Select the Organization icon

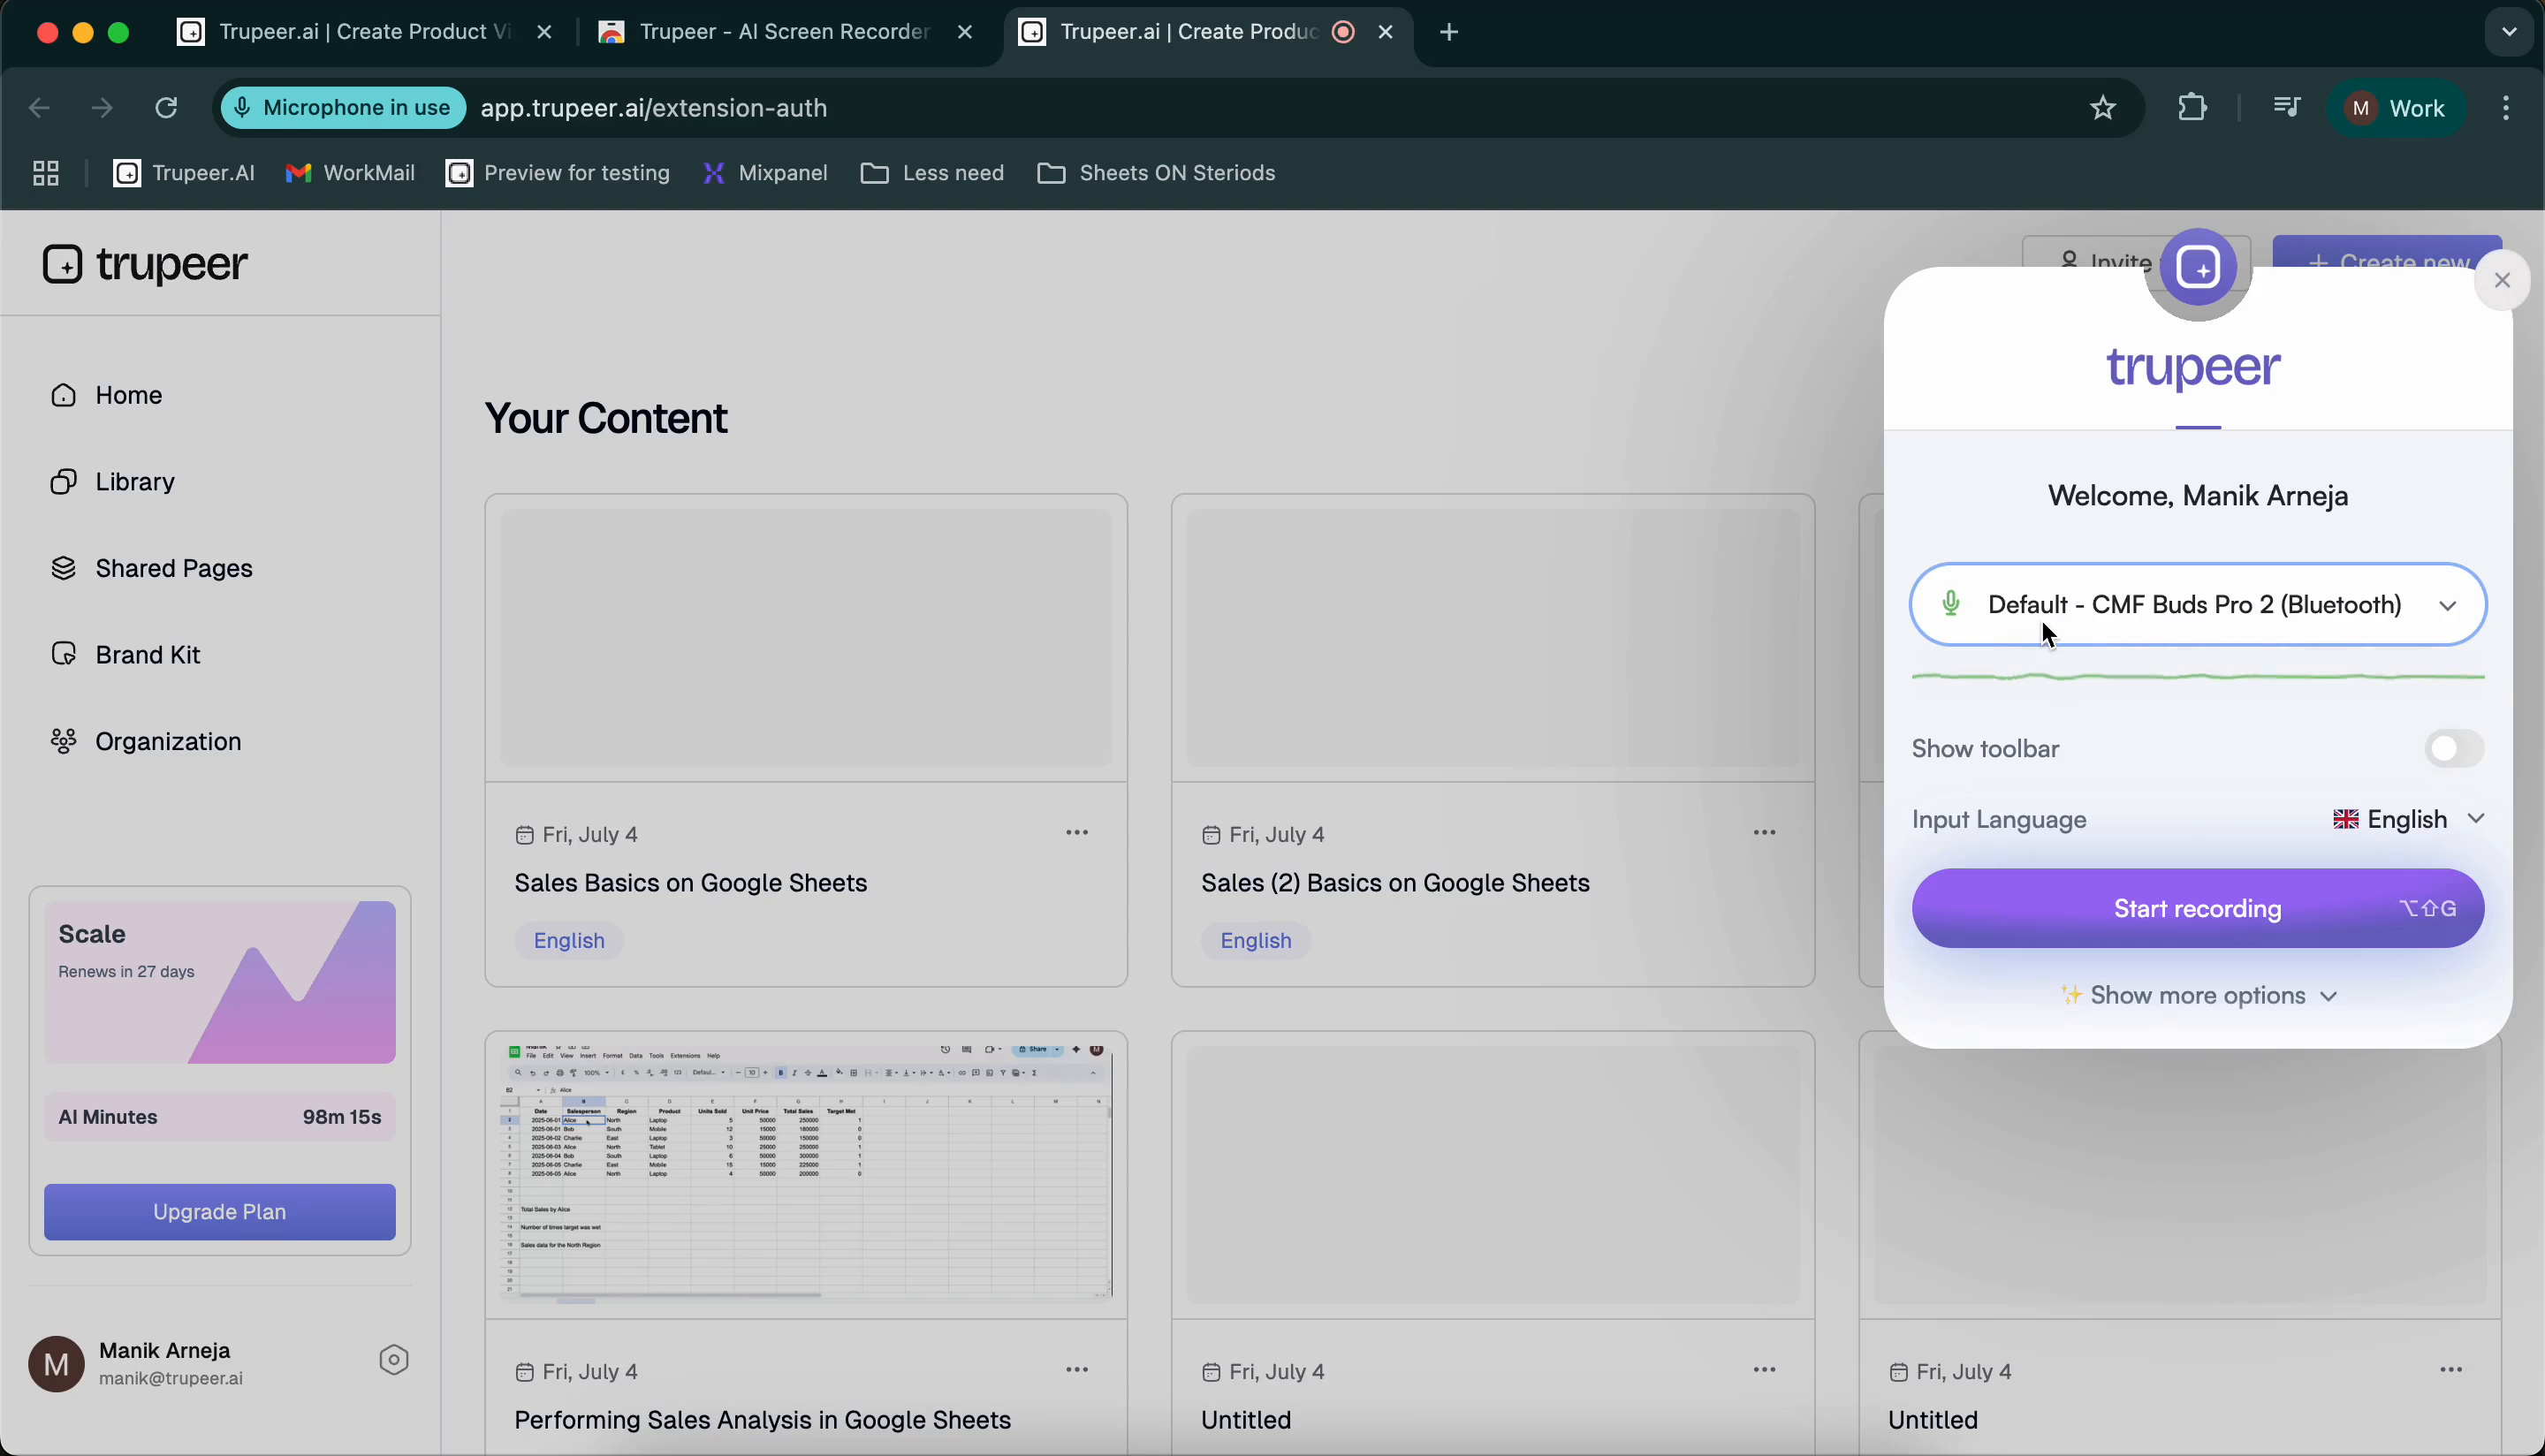63,741
